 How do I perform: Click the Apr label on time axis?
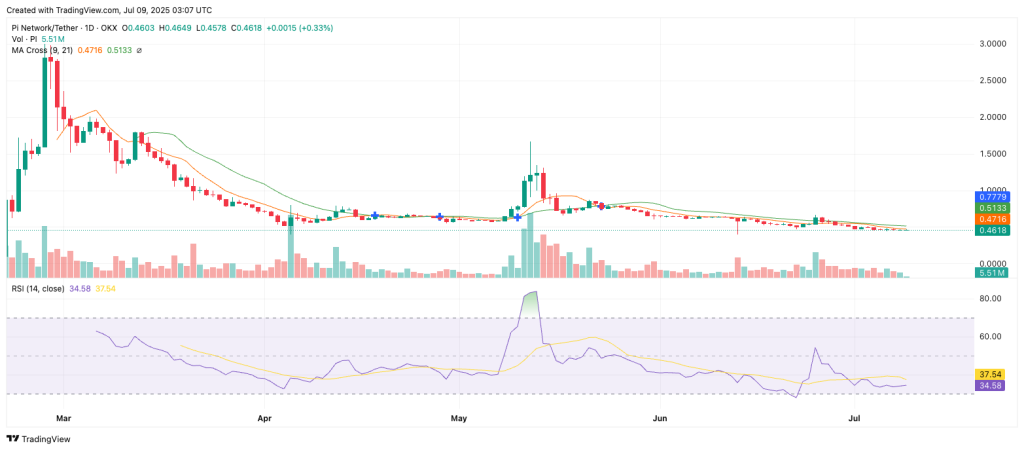click(264, 417)
